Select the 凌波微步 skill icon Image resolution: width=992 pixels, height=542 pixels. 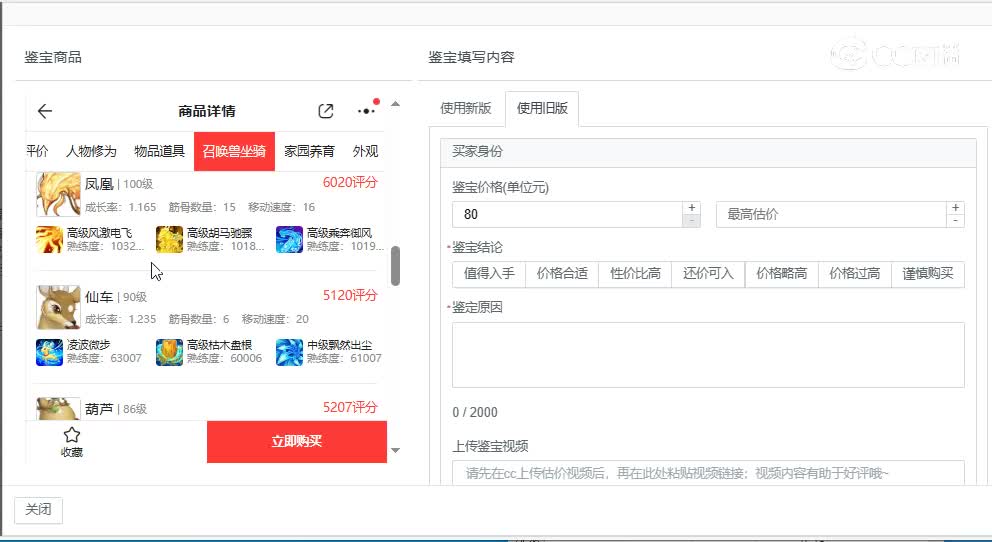click(49, 352)
